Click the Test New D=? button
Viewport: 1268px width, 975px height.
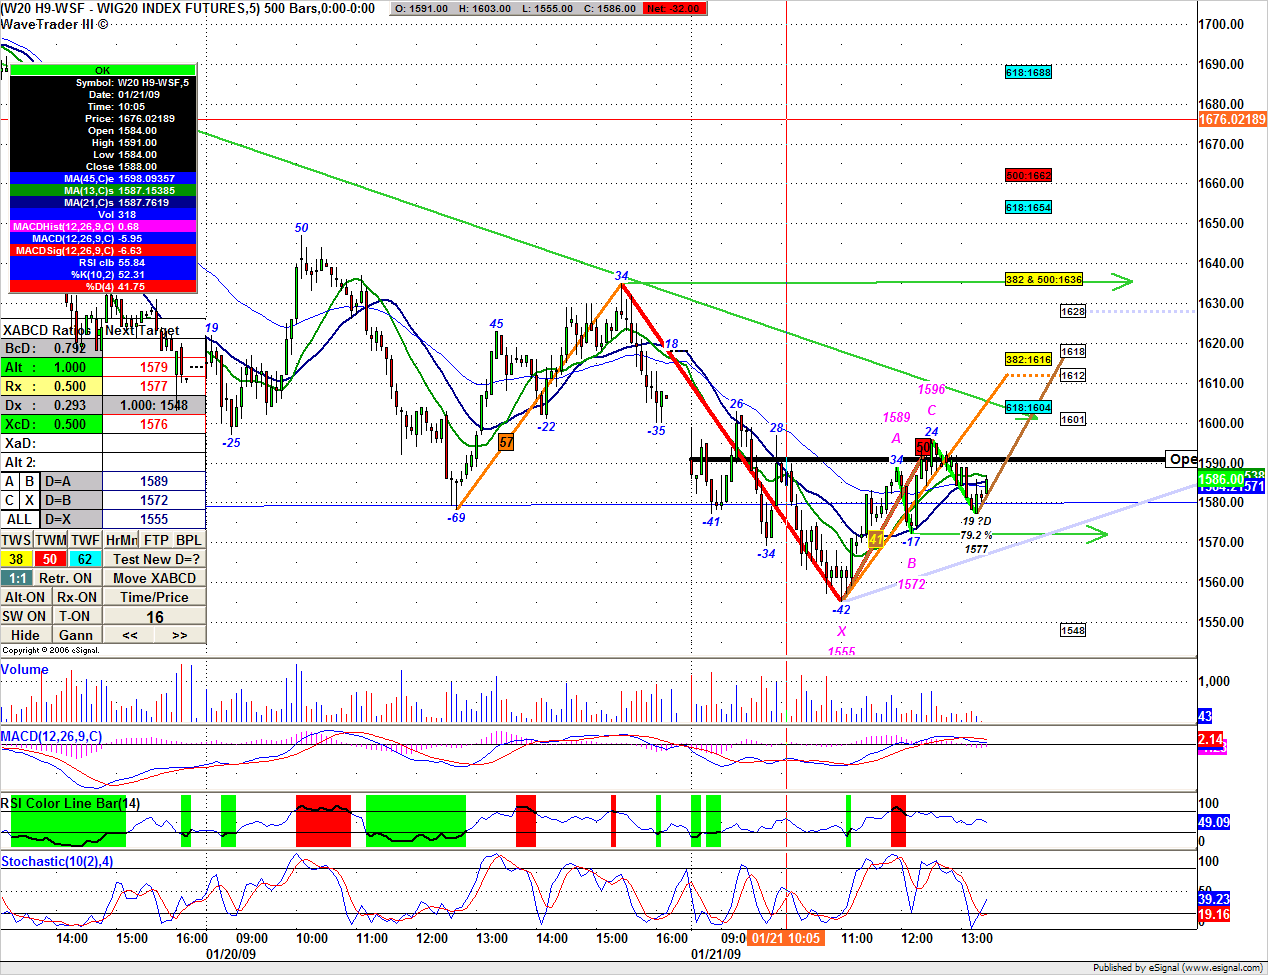(155, 559)
